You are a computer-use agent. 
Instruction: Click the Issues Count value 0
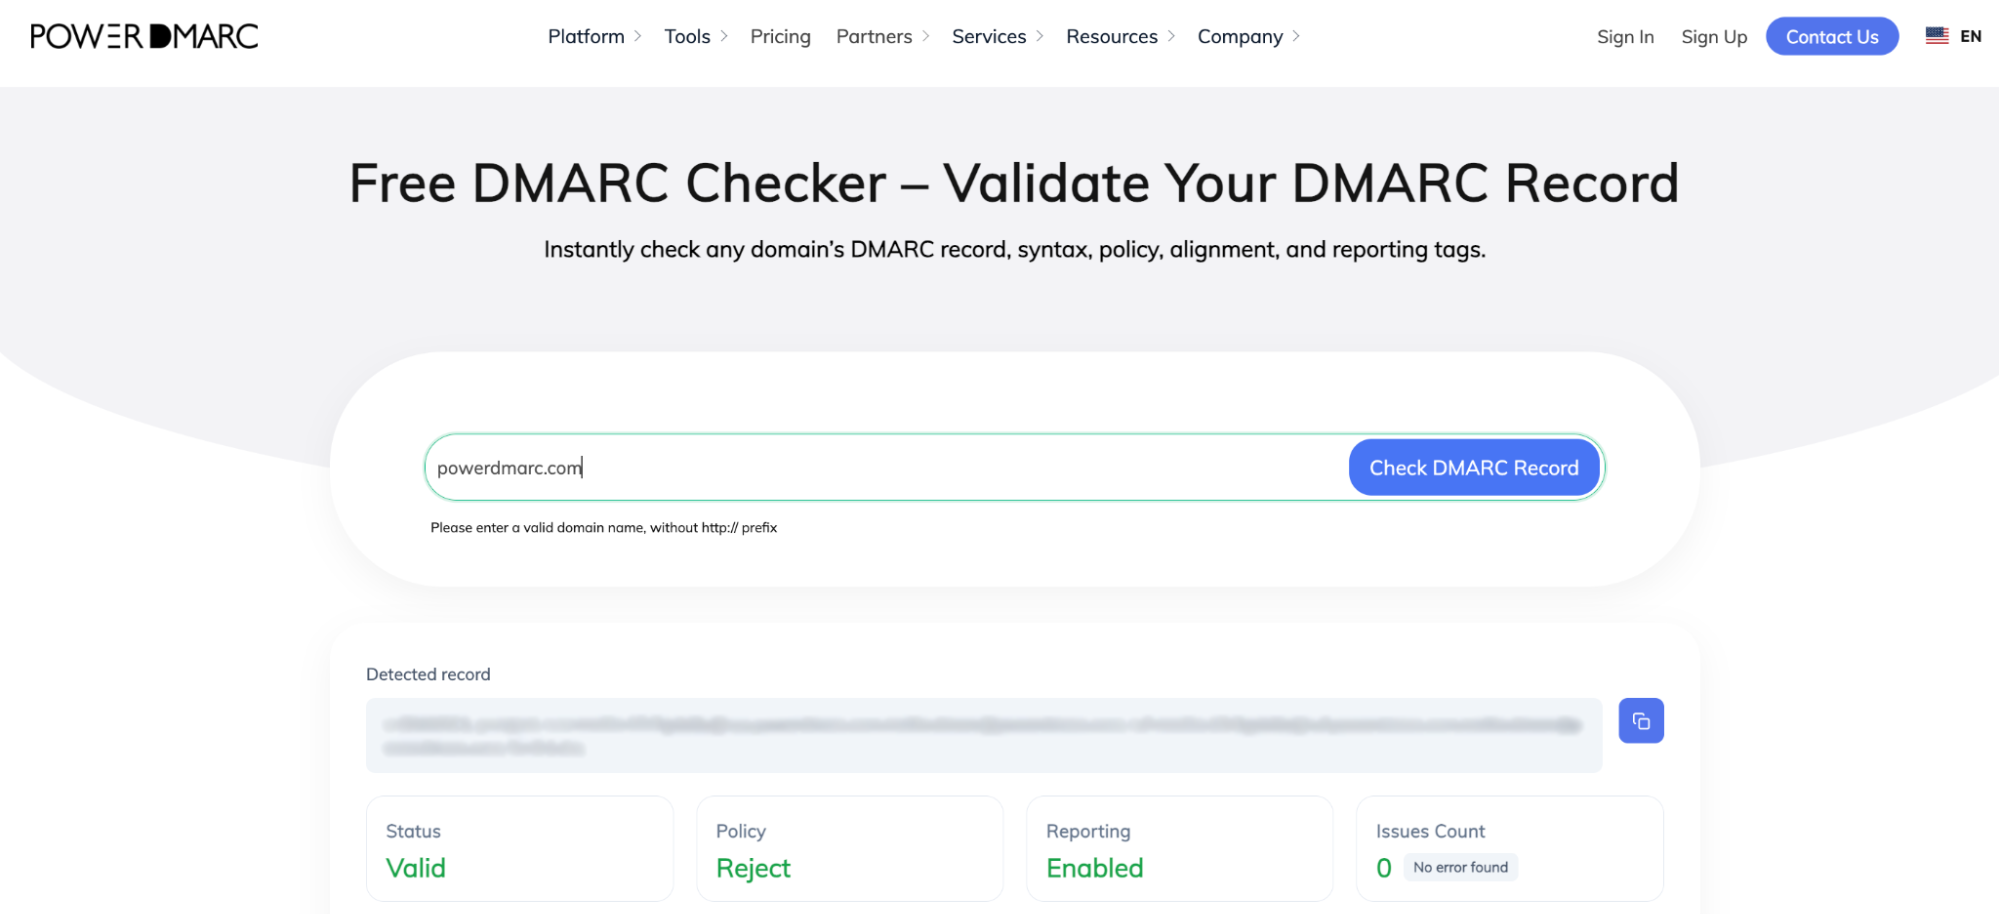[x=1384, y=868]
